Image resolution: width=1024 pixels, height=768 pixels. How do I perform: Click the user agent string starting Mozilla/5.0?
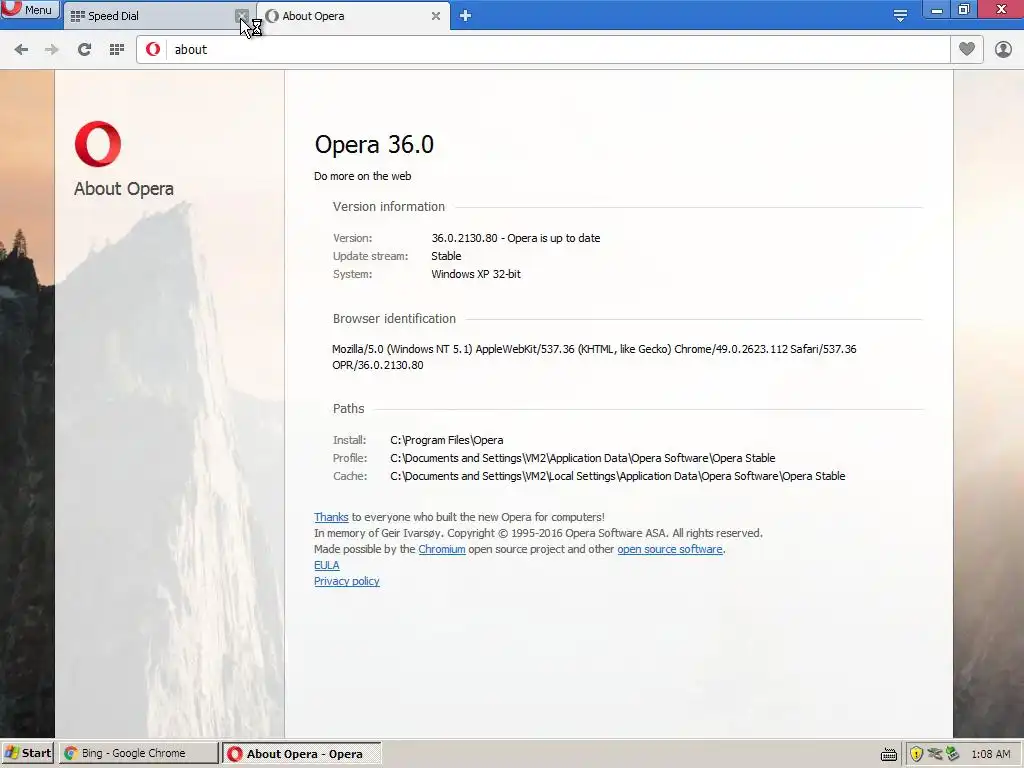tap(594, 357)
